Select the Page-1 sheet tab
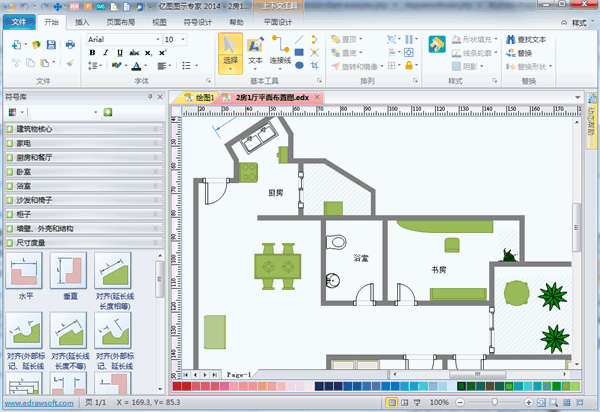 click(x=239, y=375)
